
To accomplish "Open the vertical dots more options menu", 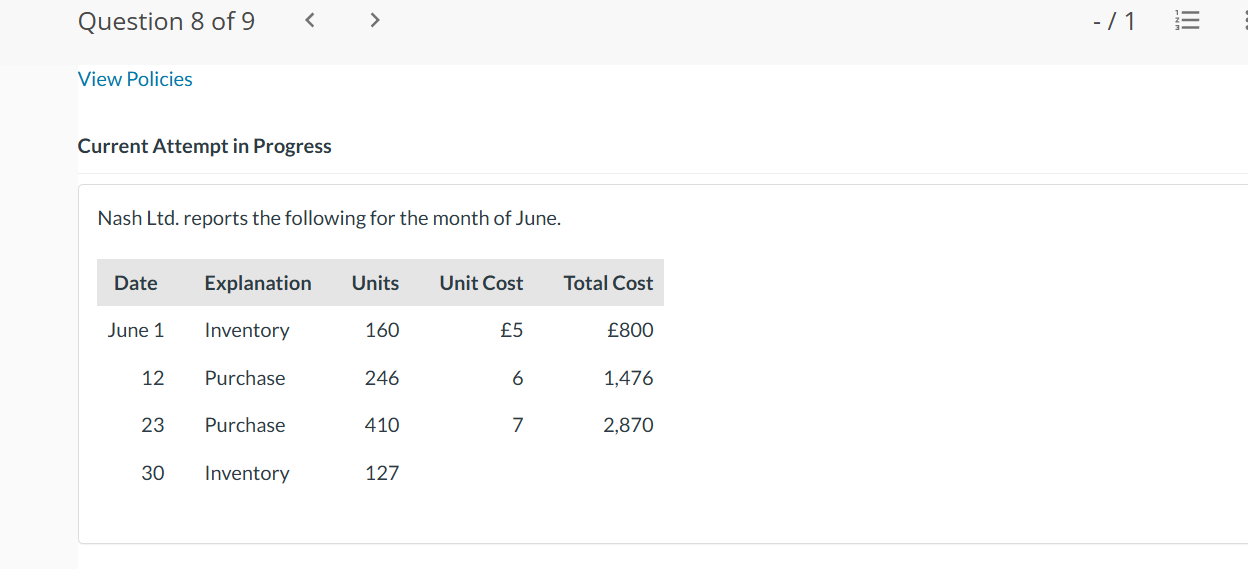I will (1241, 21).
